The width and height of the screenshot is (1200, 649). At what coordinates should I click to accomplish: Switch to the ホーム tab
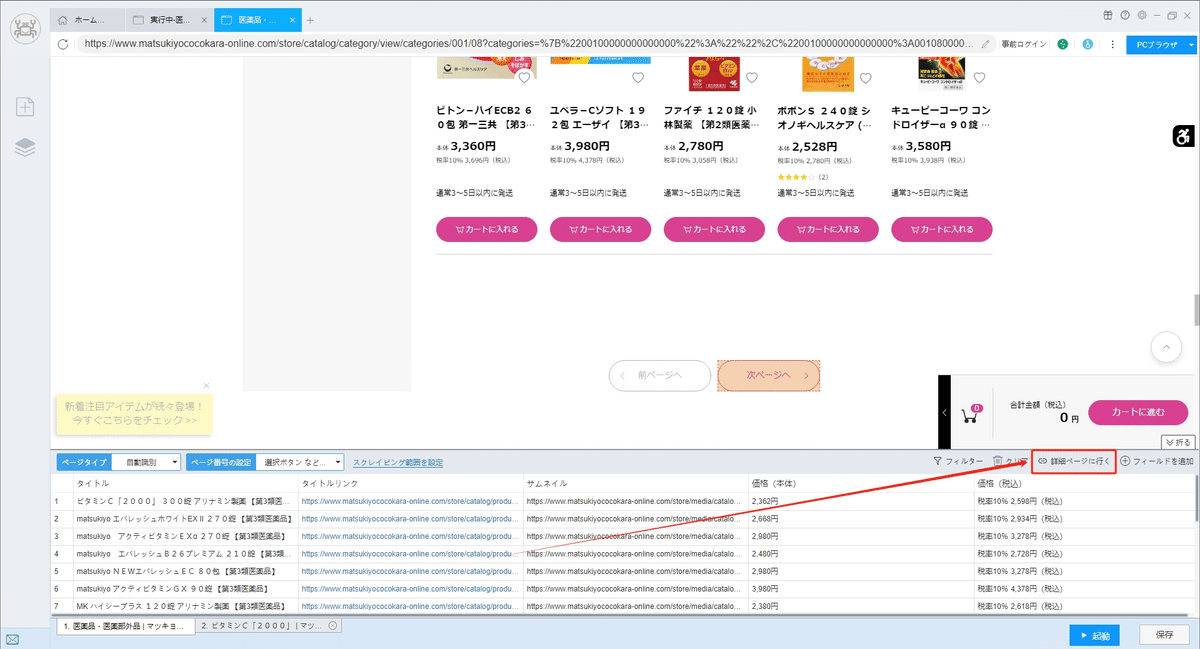coord(88,20)
